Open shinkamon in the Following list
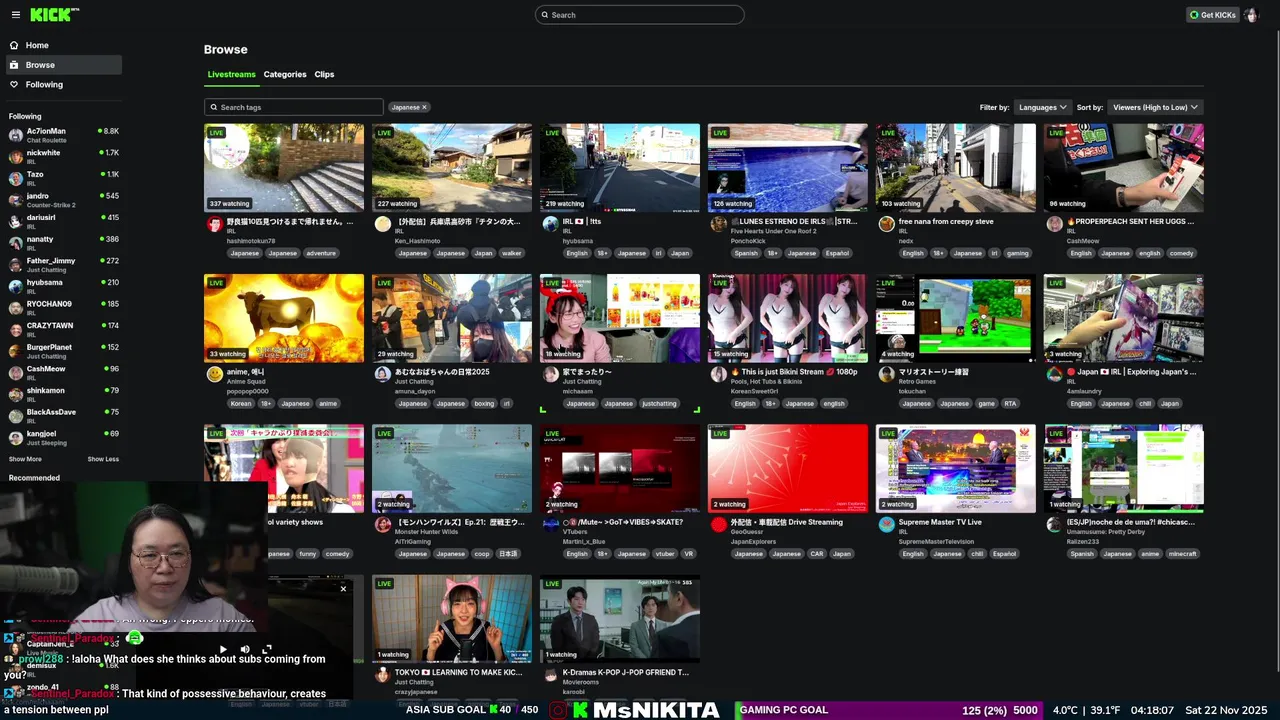 pyautogui.click(x=64, y=395)
